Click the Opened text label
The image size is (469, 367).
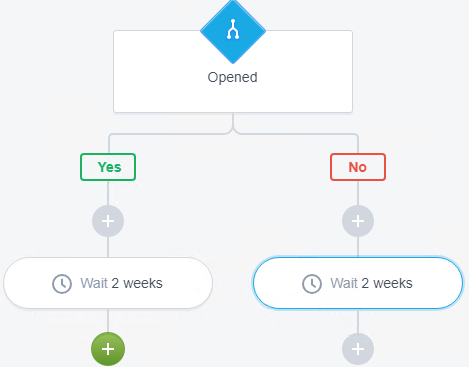click(233, 77)
